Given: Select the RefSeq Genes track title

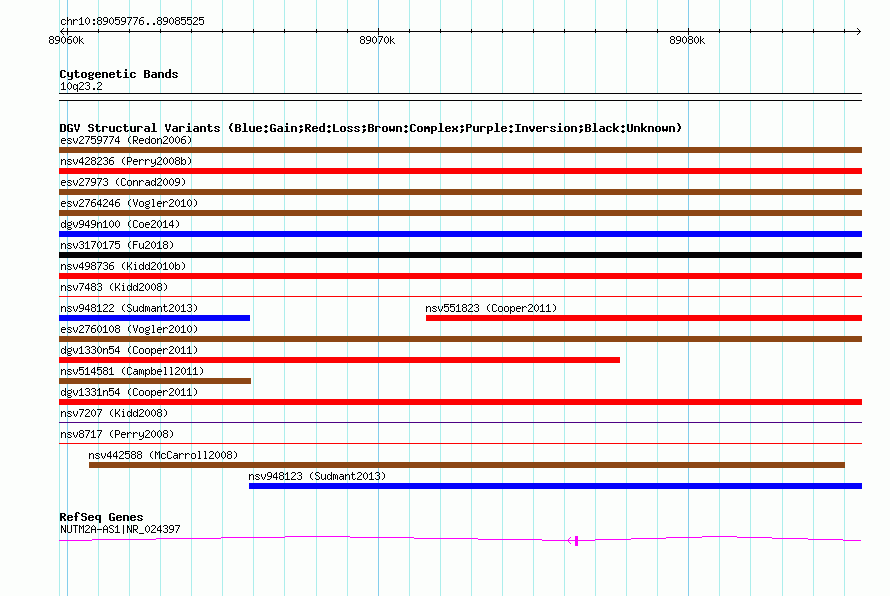Looking at the screenshot, I should click(x=101, y=517).
